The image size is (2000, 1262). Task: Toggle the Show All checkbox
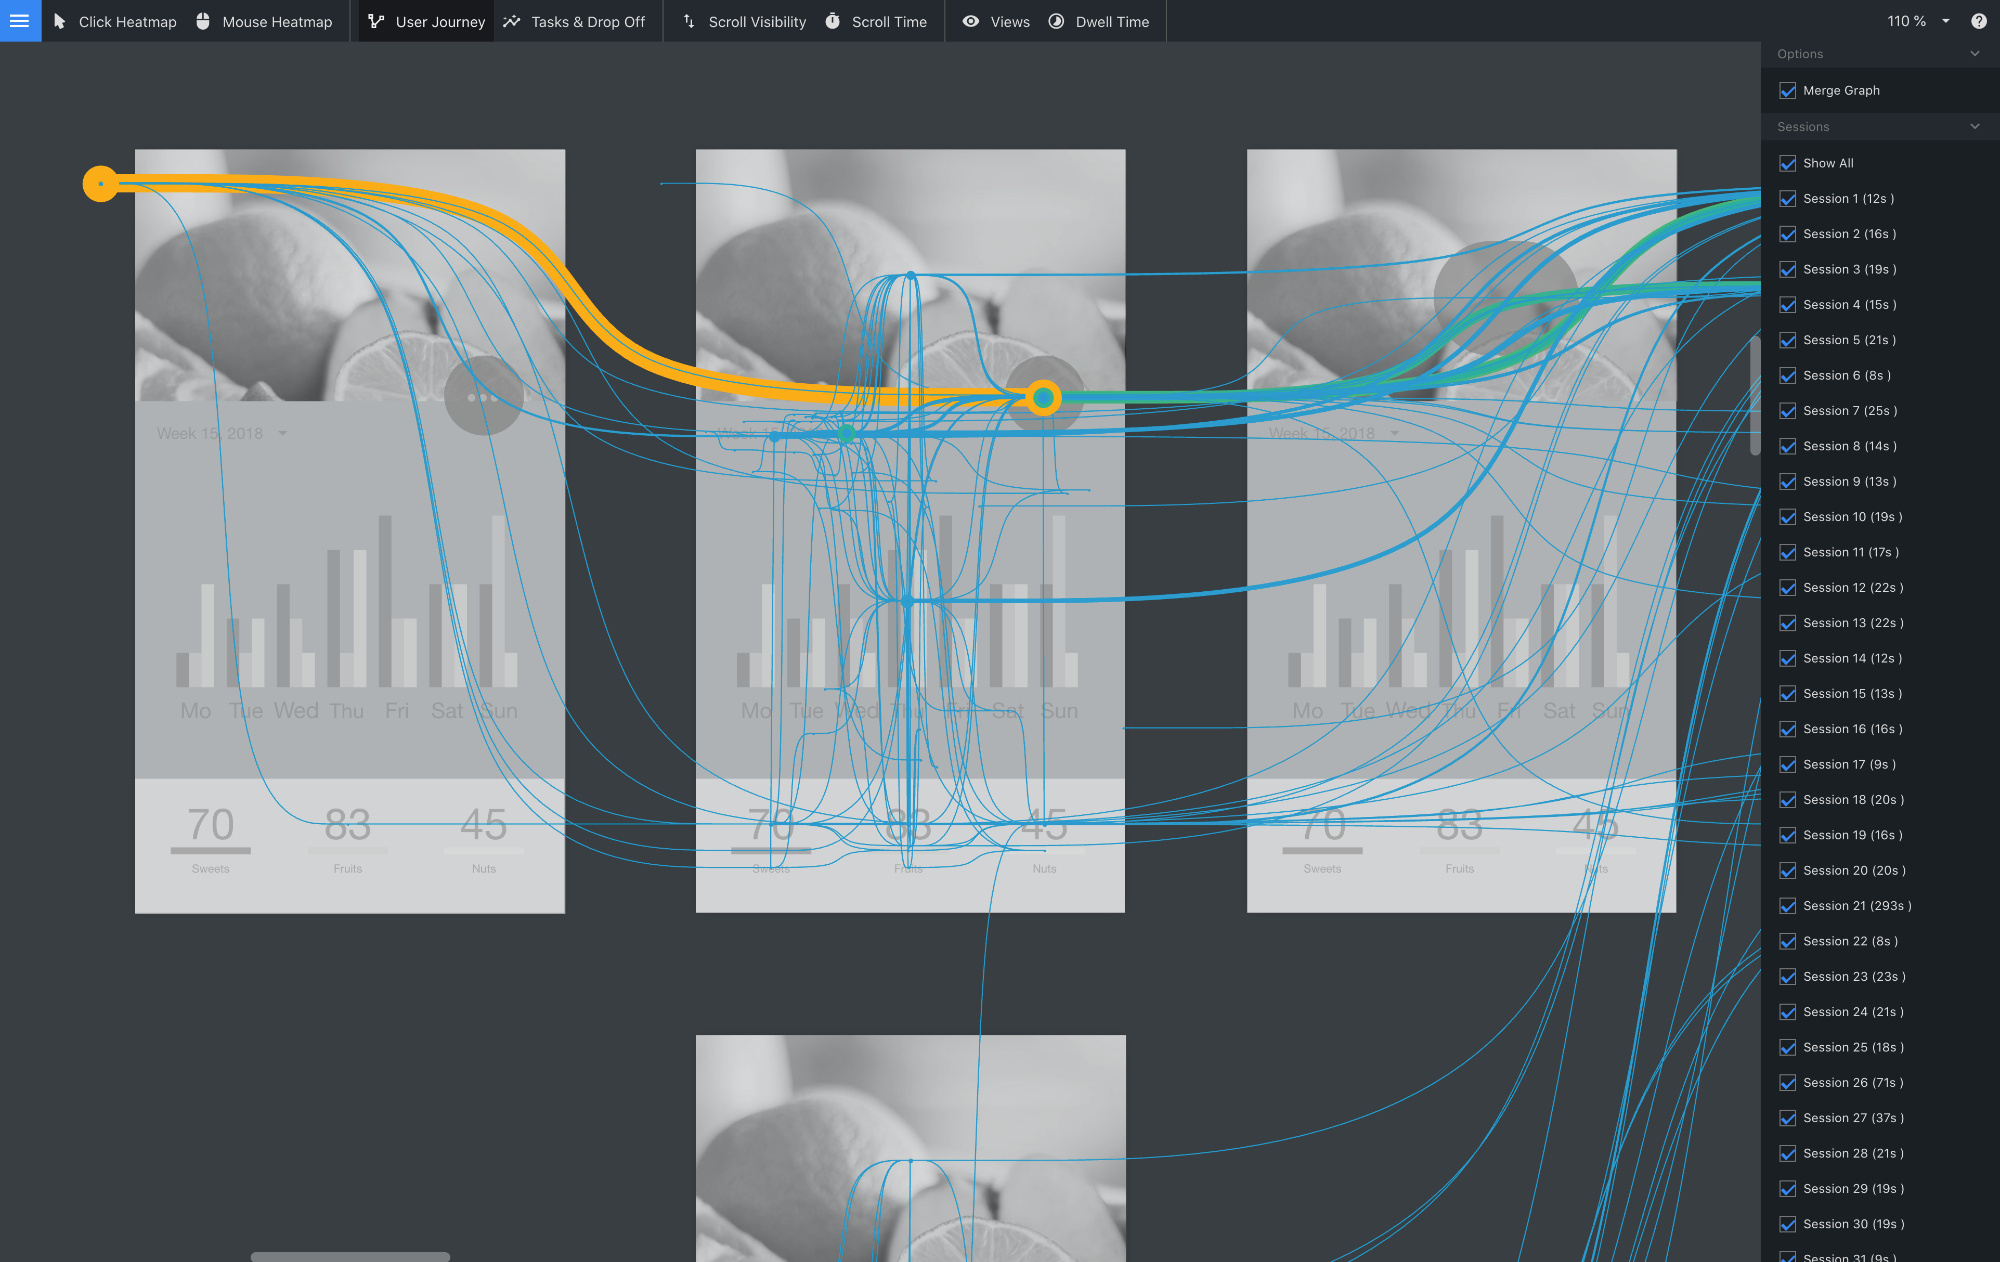click(x=1788, y=163)
